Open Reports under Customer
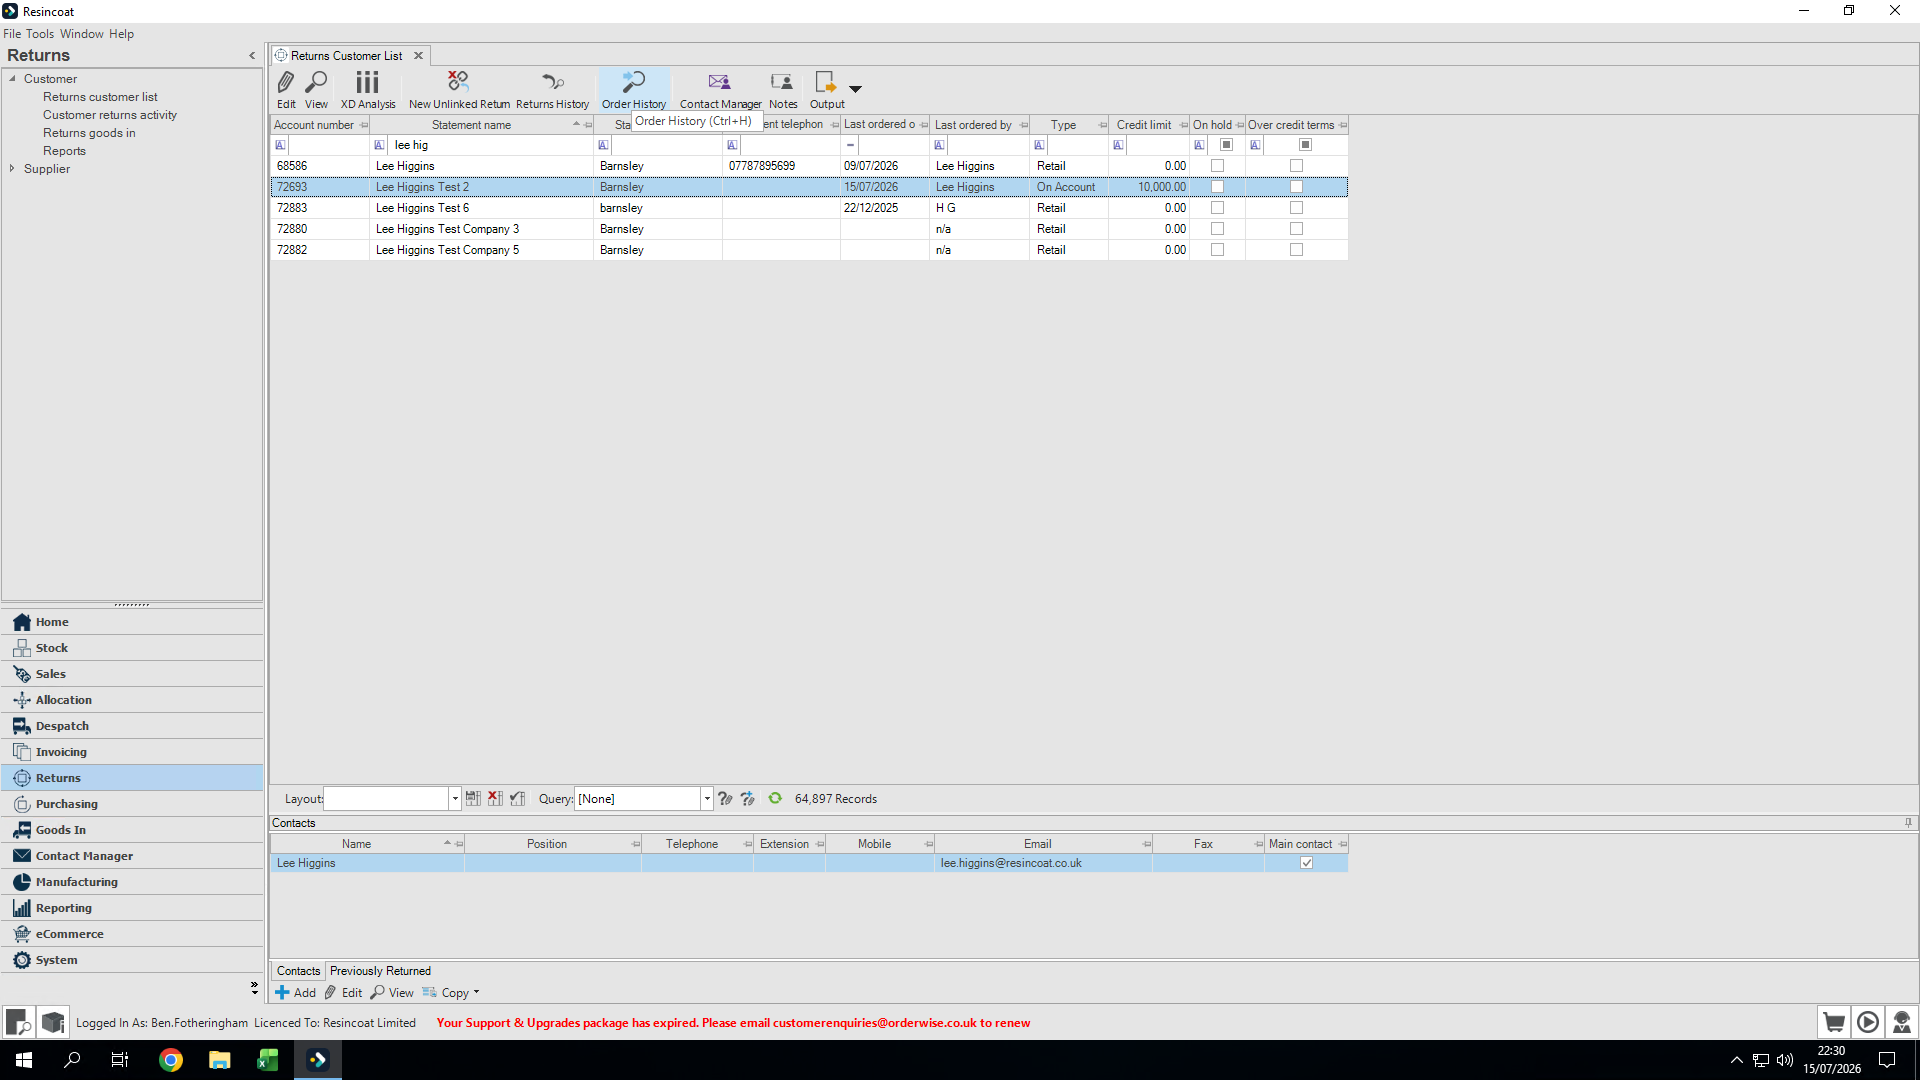Viewport: 1920px width, 1080px height. tap(64, 151)
